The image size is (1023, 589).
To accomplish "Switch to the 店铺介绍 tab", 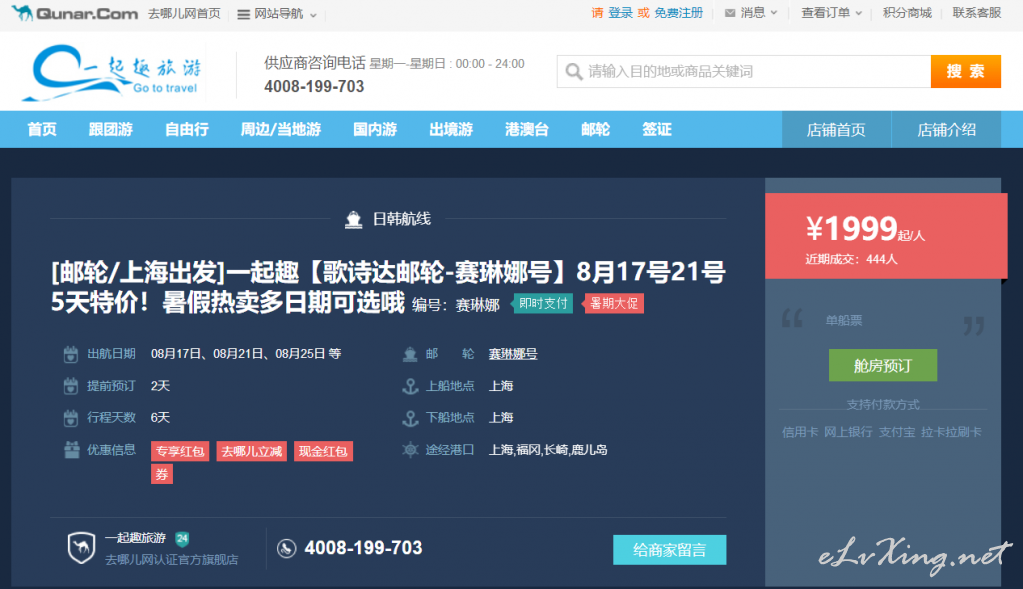I will pos(947,130).
